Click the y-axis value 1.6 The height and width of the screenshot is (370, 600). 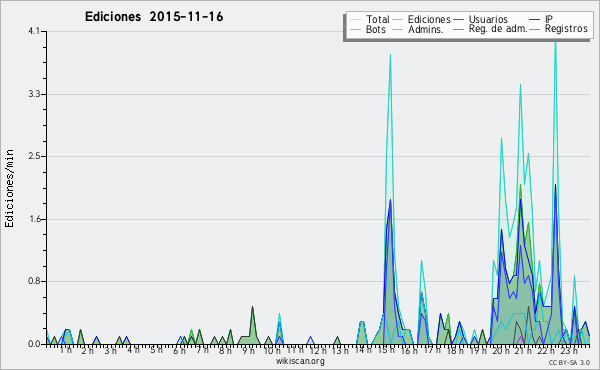pos(34,219)
